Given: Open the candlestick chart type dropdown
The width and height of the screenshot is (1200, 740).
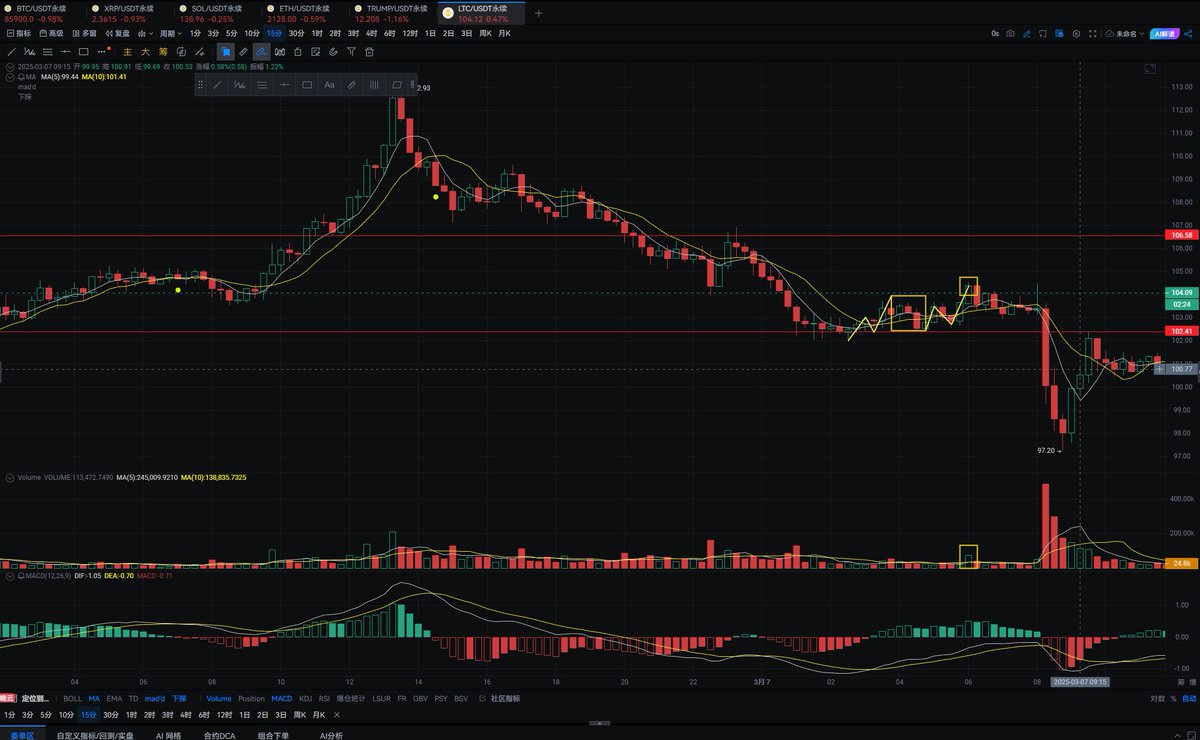Looking at the screenshot, I should (x=145, y=33).
